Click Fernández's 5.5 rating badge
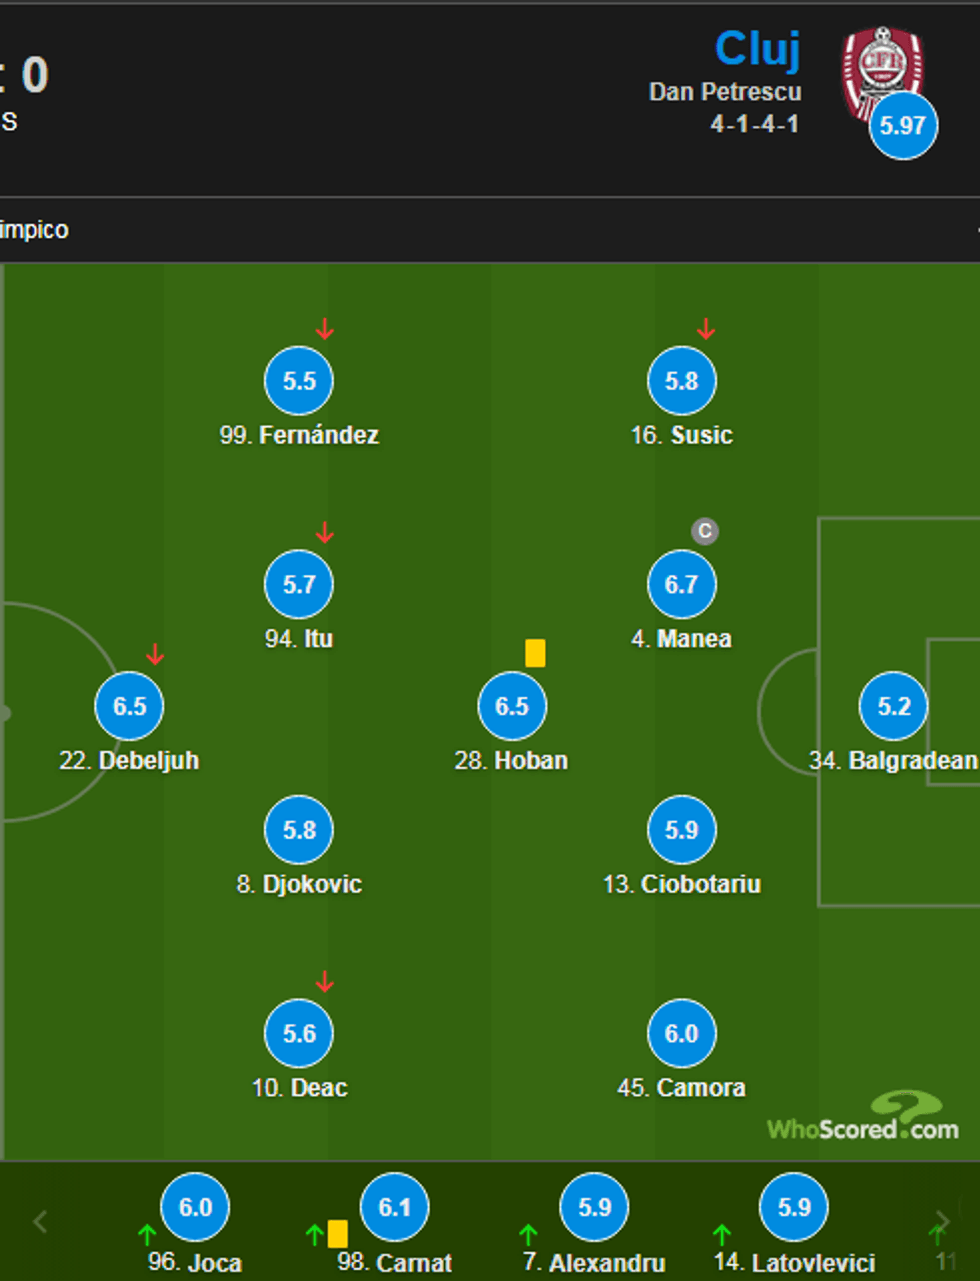 point(299,381)
